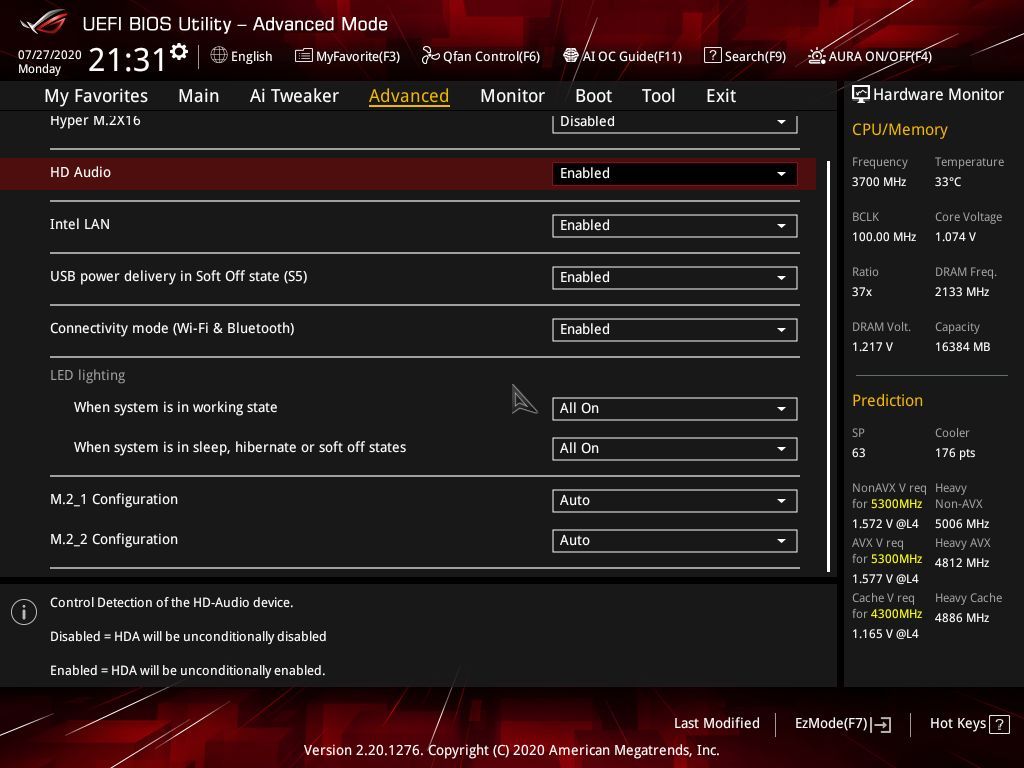Click the Hardware Monitor screen icon
This screenshot has height=768, width=1024.
tap(861, 95)
